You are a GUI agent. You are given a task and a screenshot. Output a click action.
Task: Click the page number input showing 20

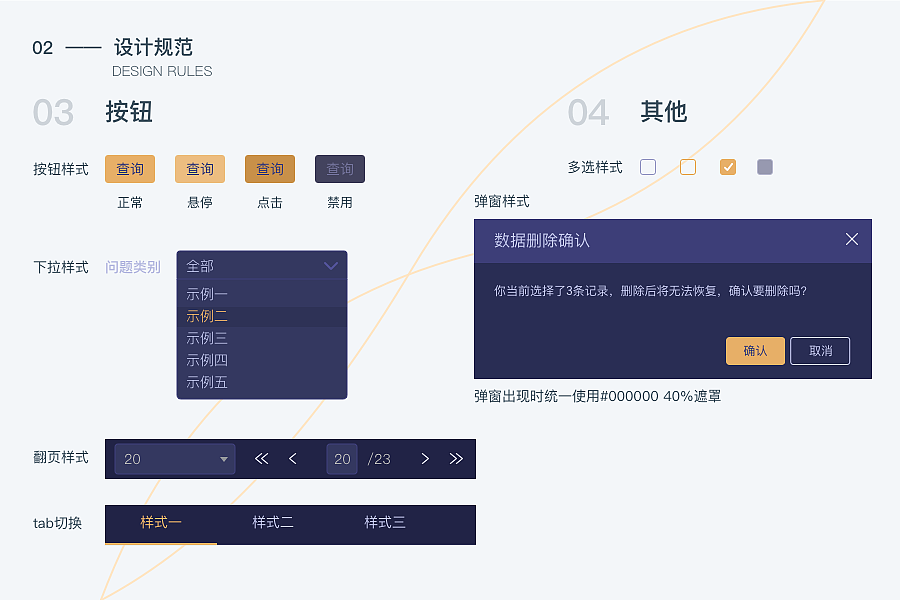(342, 458)
